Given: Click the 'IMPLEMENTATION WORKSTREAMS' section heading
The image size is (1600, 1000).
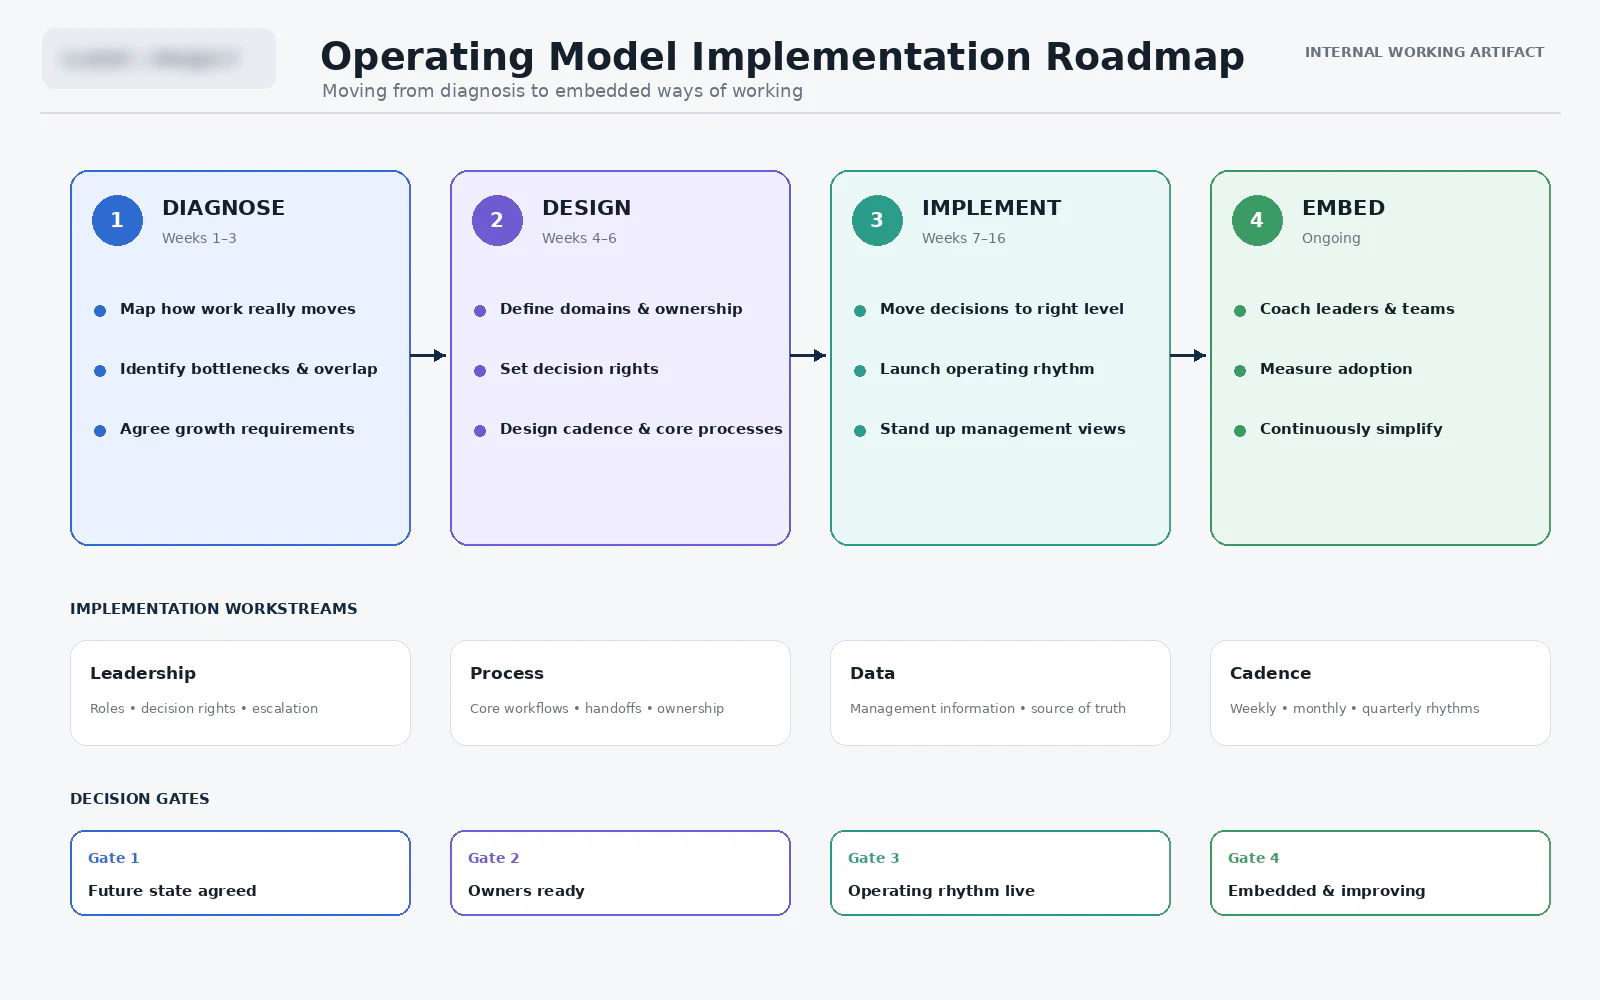Looking at the screenshot, I should pos(213,609).
